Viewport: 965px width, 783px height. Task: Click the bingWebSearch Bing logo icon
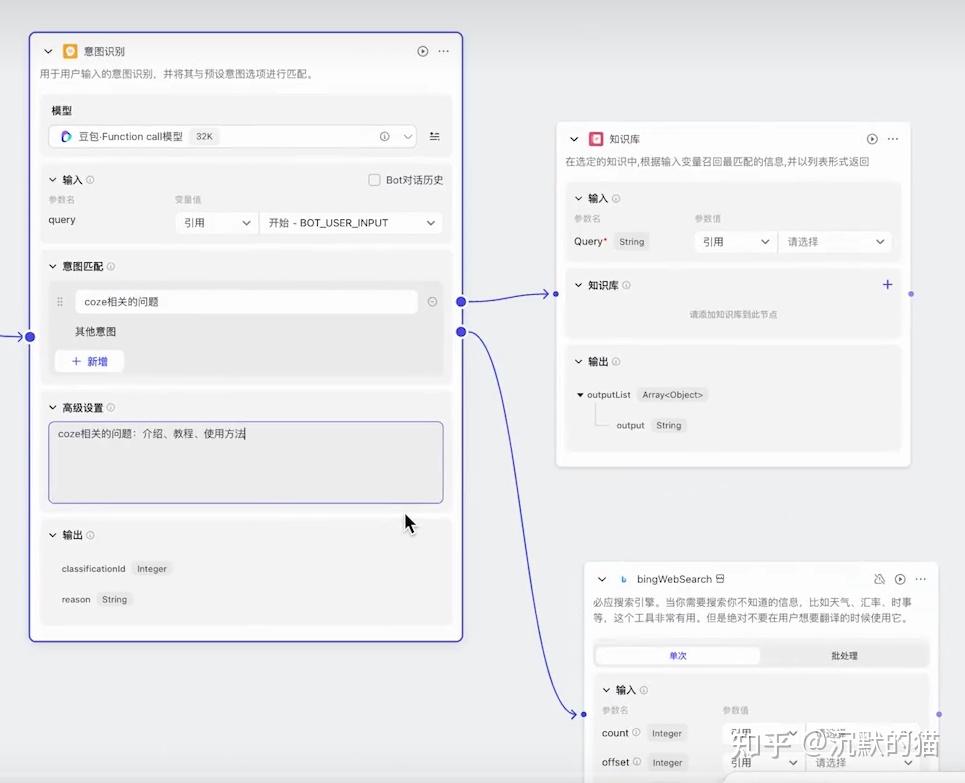[623, 579]
